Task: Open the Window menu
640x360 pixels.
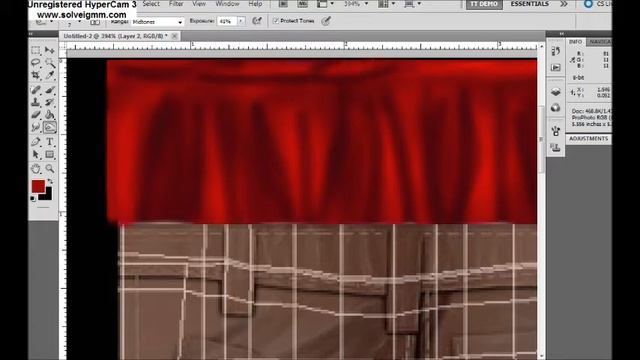Action: (227, 4)
